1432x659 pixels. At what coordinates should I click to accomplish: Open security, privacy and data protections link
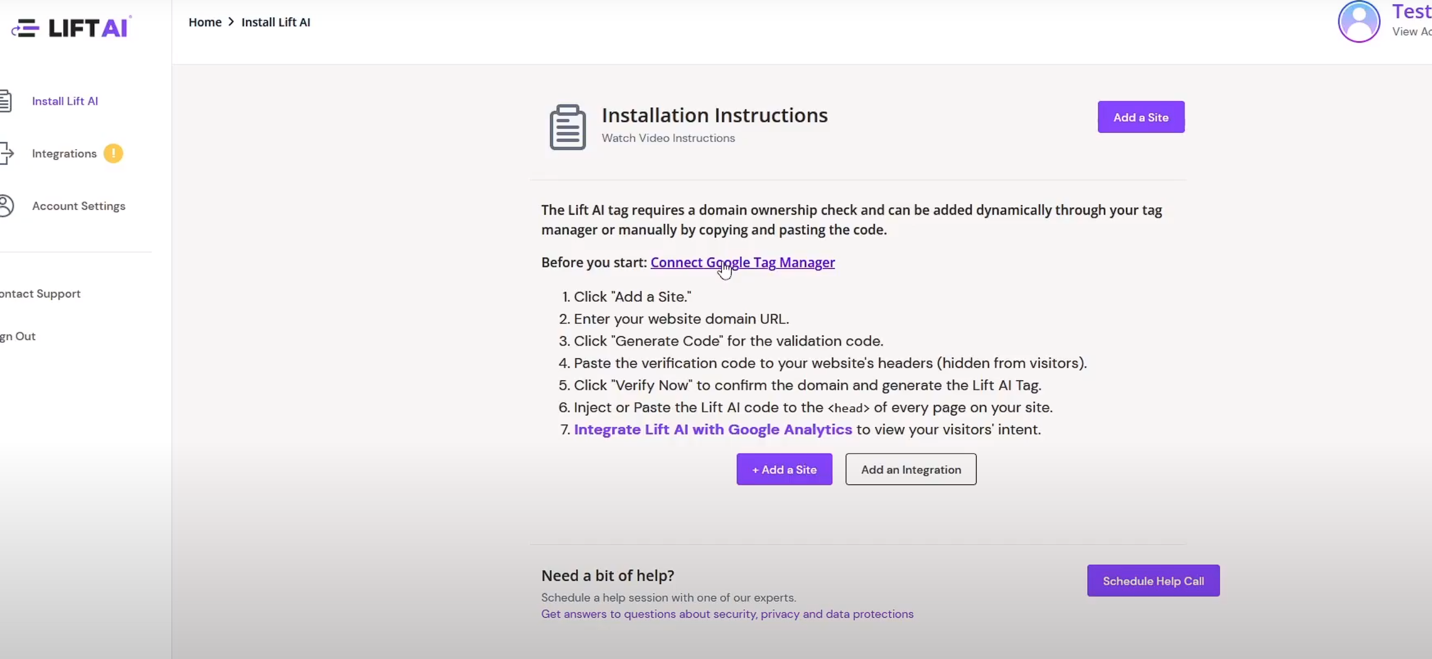point(727,614)
